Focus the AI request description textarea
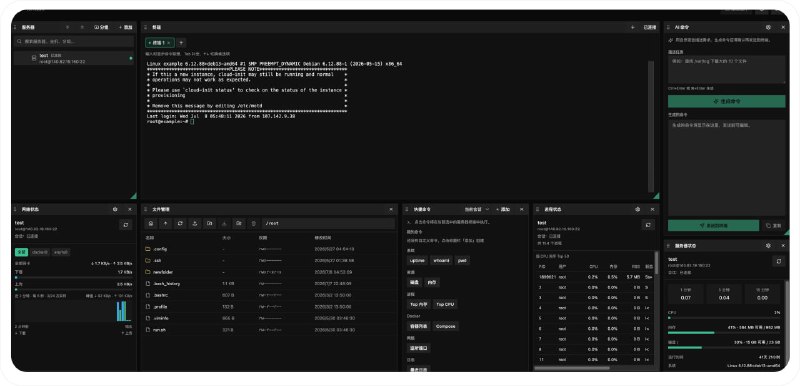The width and height of the screenshot is (800, 386). coord(727,69)
